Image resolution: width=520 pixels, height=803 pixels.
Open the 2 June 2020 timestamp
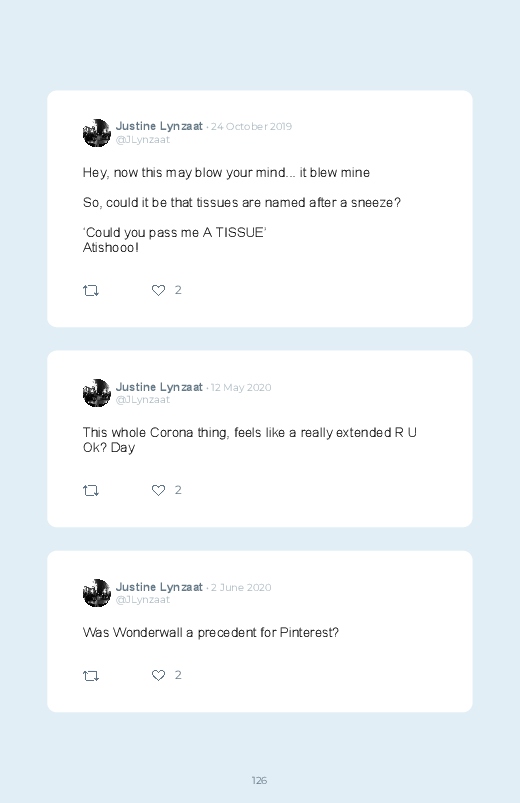[x=241, y=587]
